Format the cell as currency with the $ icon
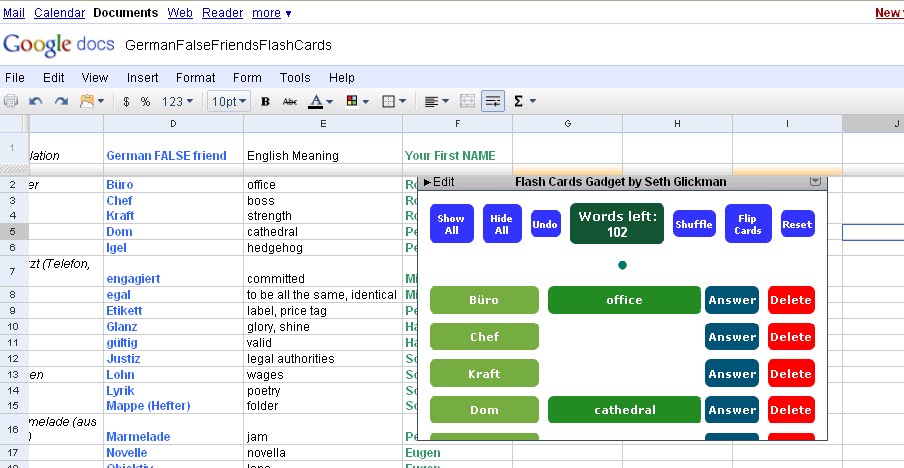The width and height of the screenshot is (904, 468). point(126,101)
